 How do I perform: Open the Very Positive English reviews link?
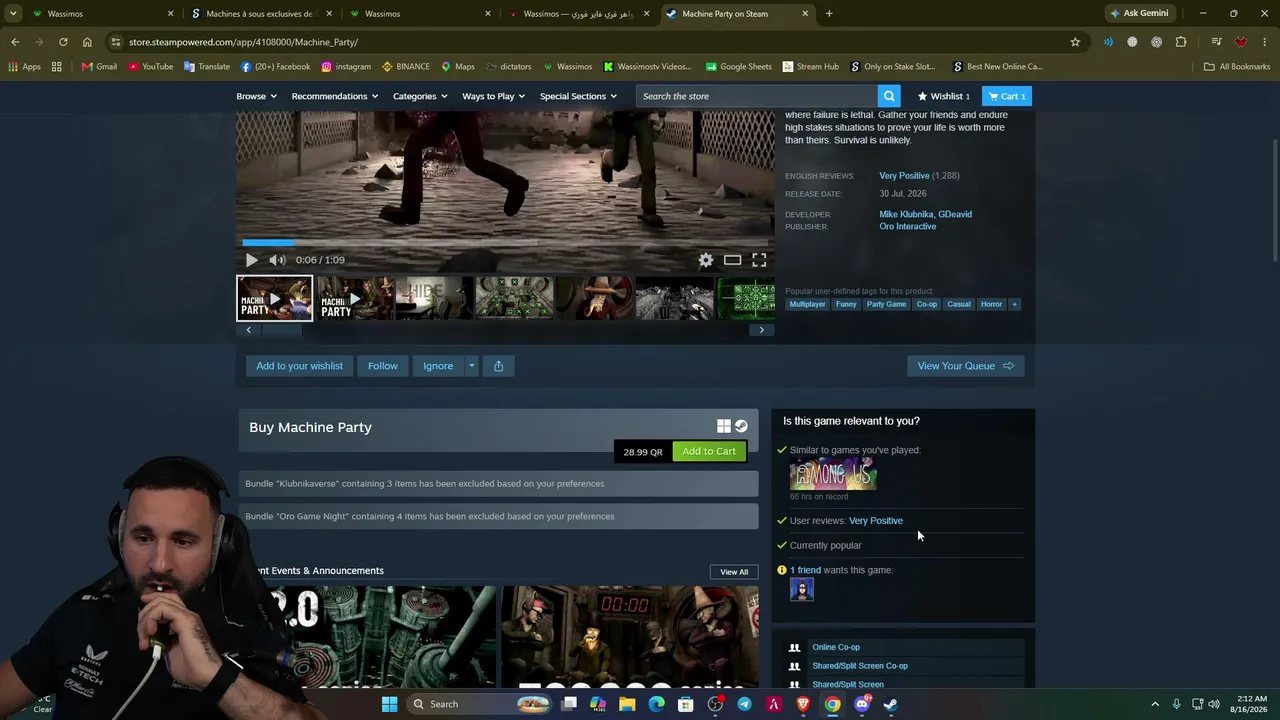point(904,176)
